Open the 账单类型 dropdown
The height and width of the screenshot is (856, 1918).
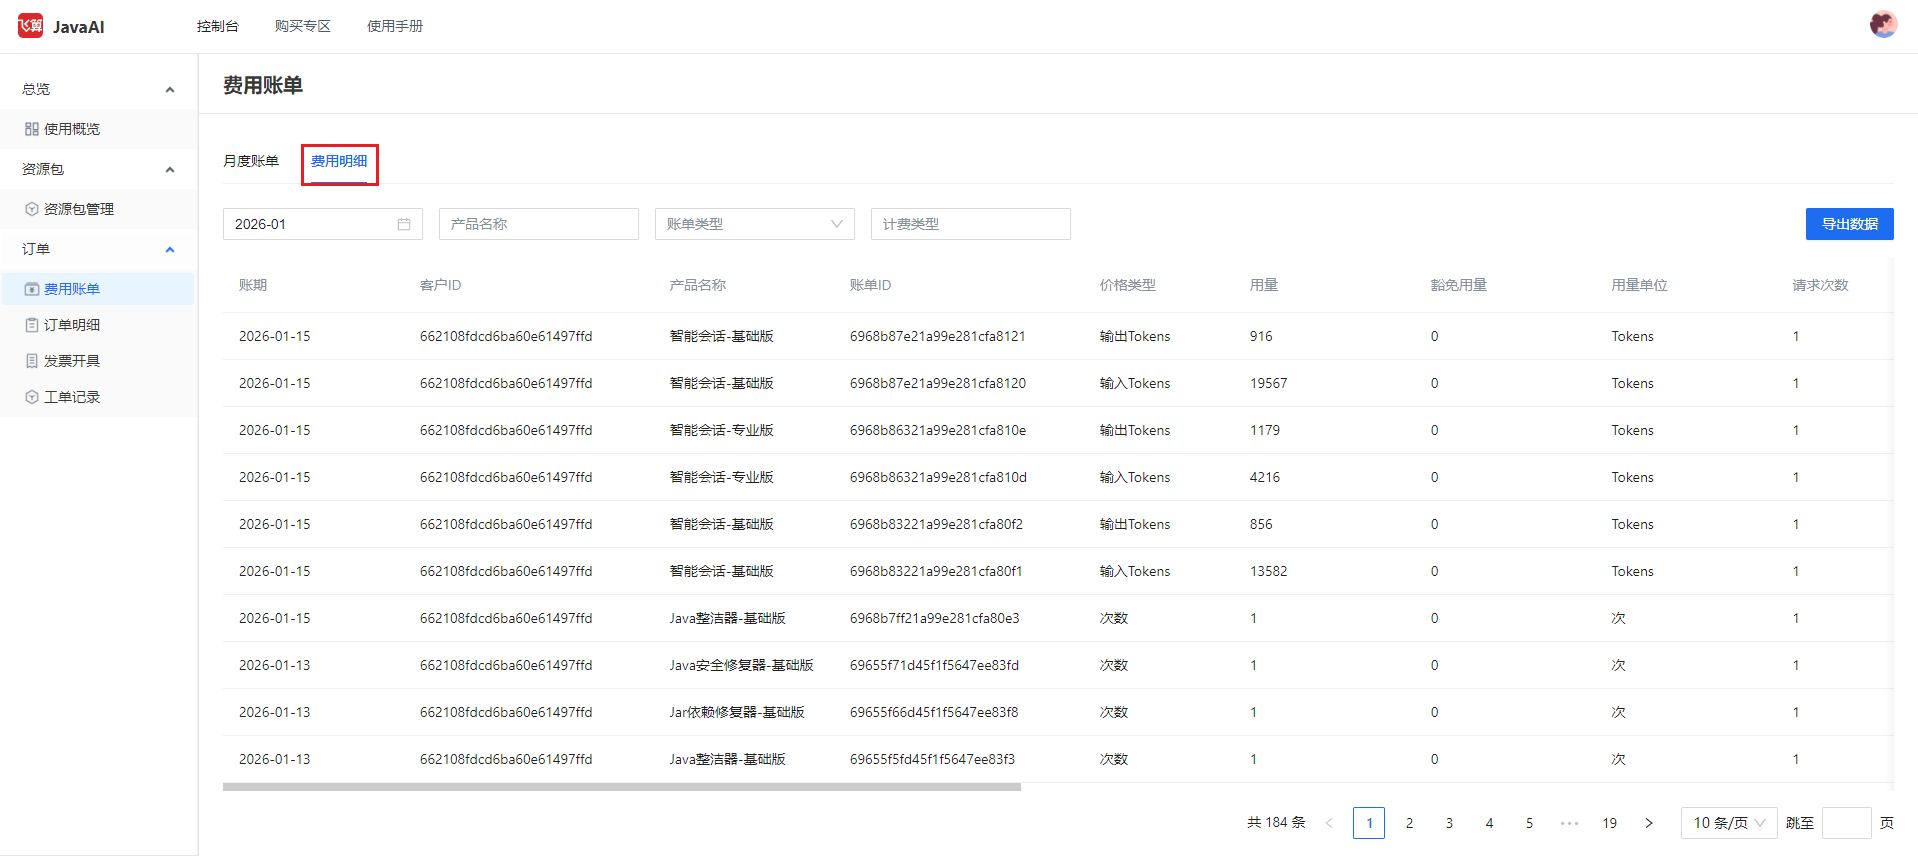(x=754, y=224)
